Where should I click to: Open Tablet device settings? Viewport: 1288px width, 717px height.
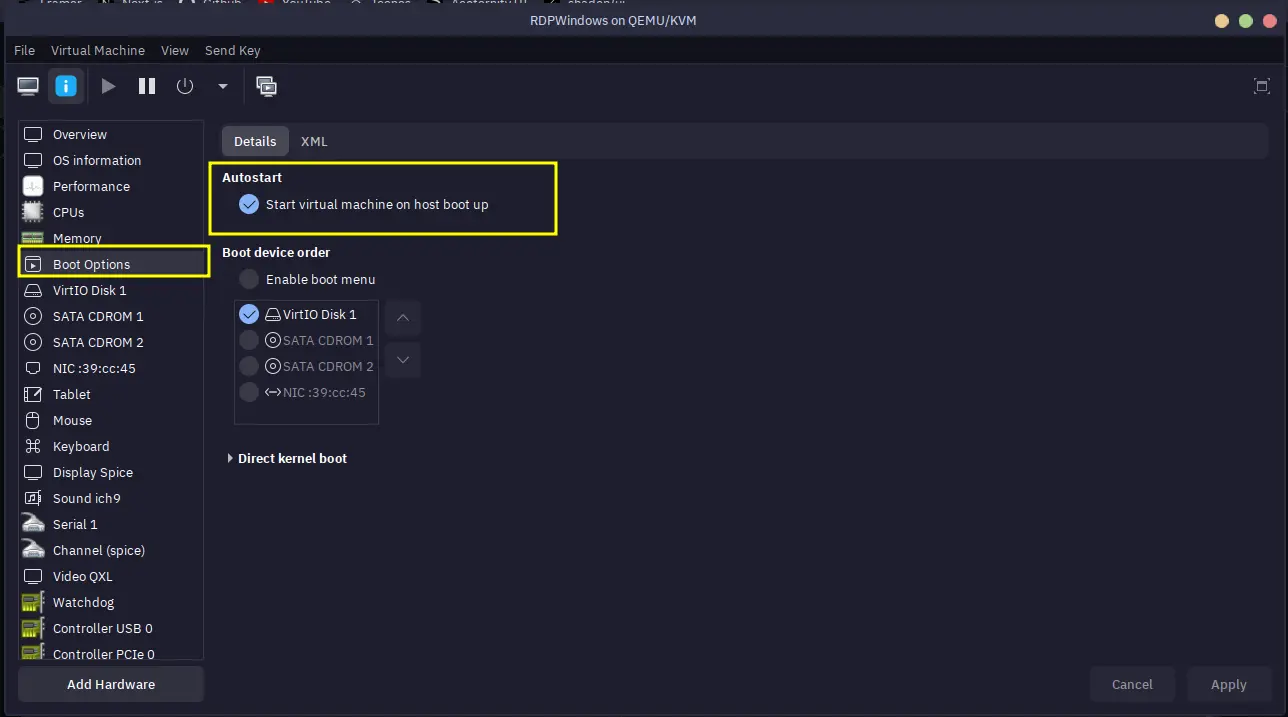(x=111, y=394)
